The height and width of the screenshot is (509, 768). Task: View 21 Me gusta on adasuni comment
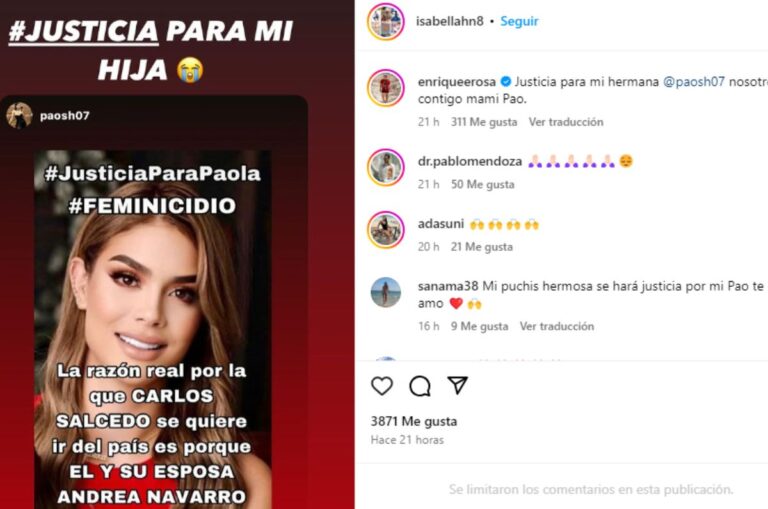coord(481,247)
